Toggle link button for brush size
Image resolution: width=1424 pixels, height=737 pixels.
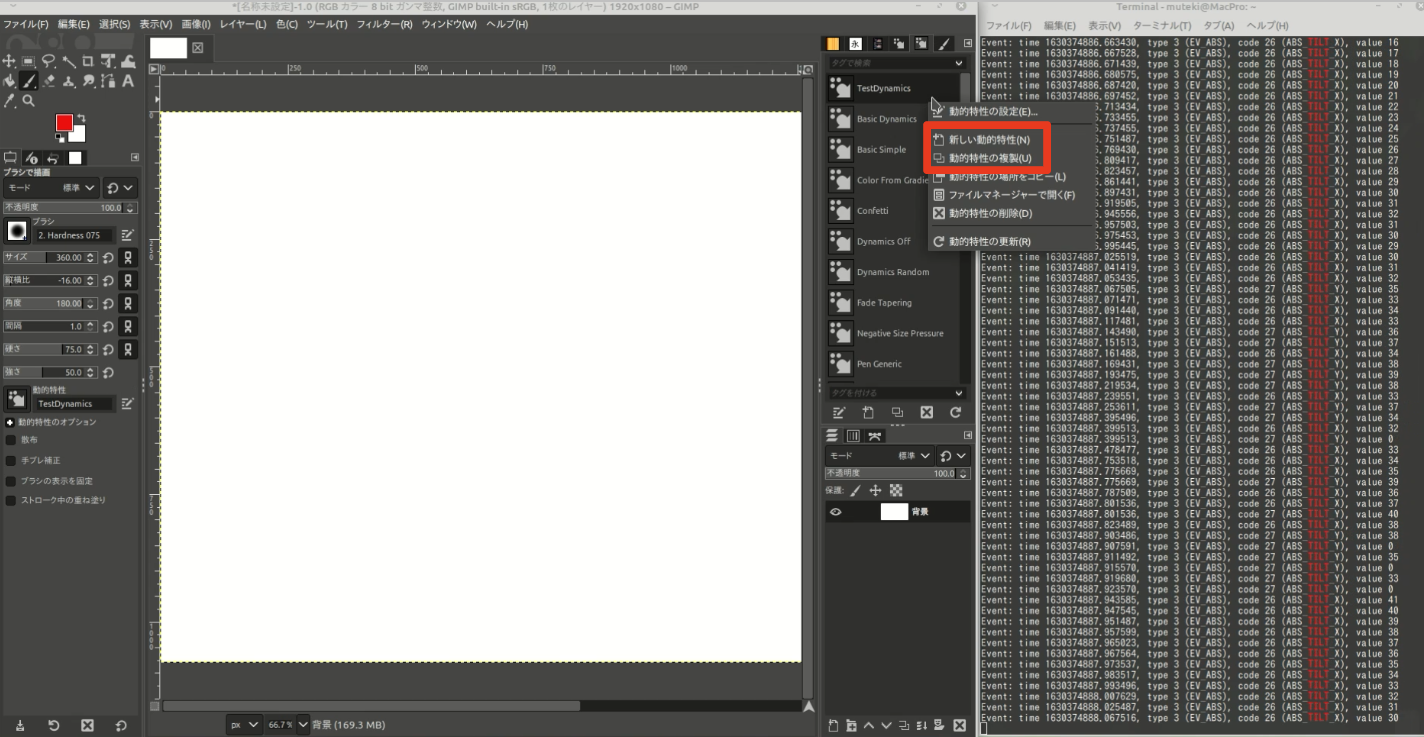128,257
